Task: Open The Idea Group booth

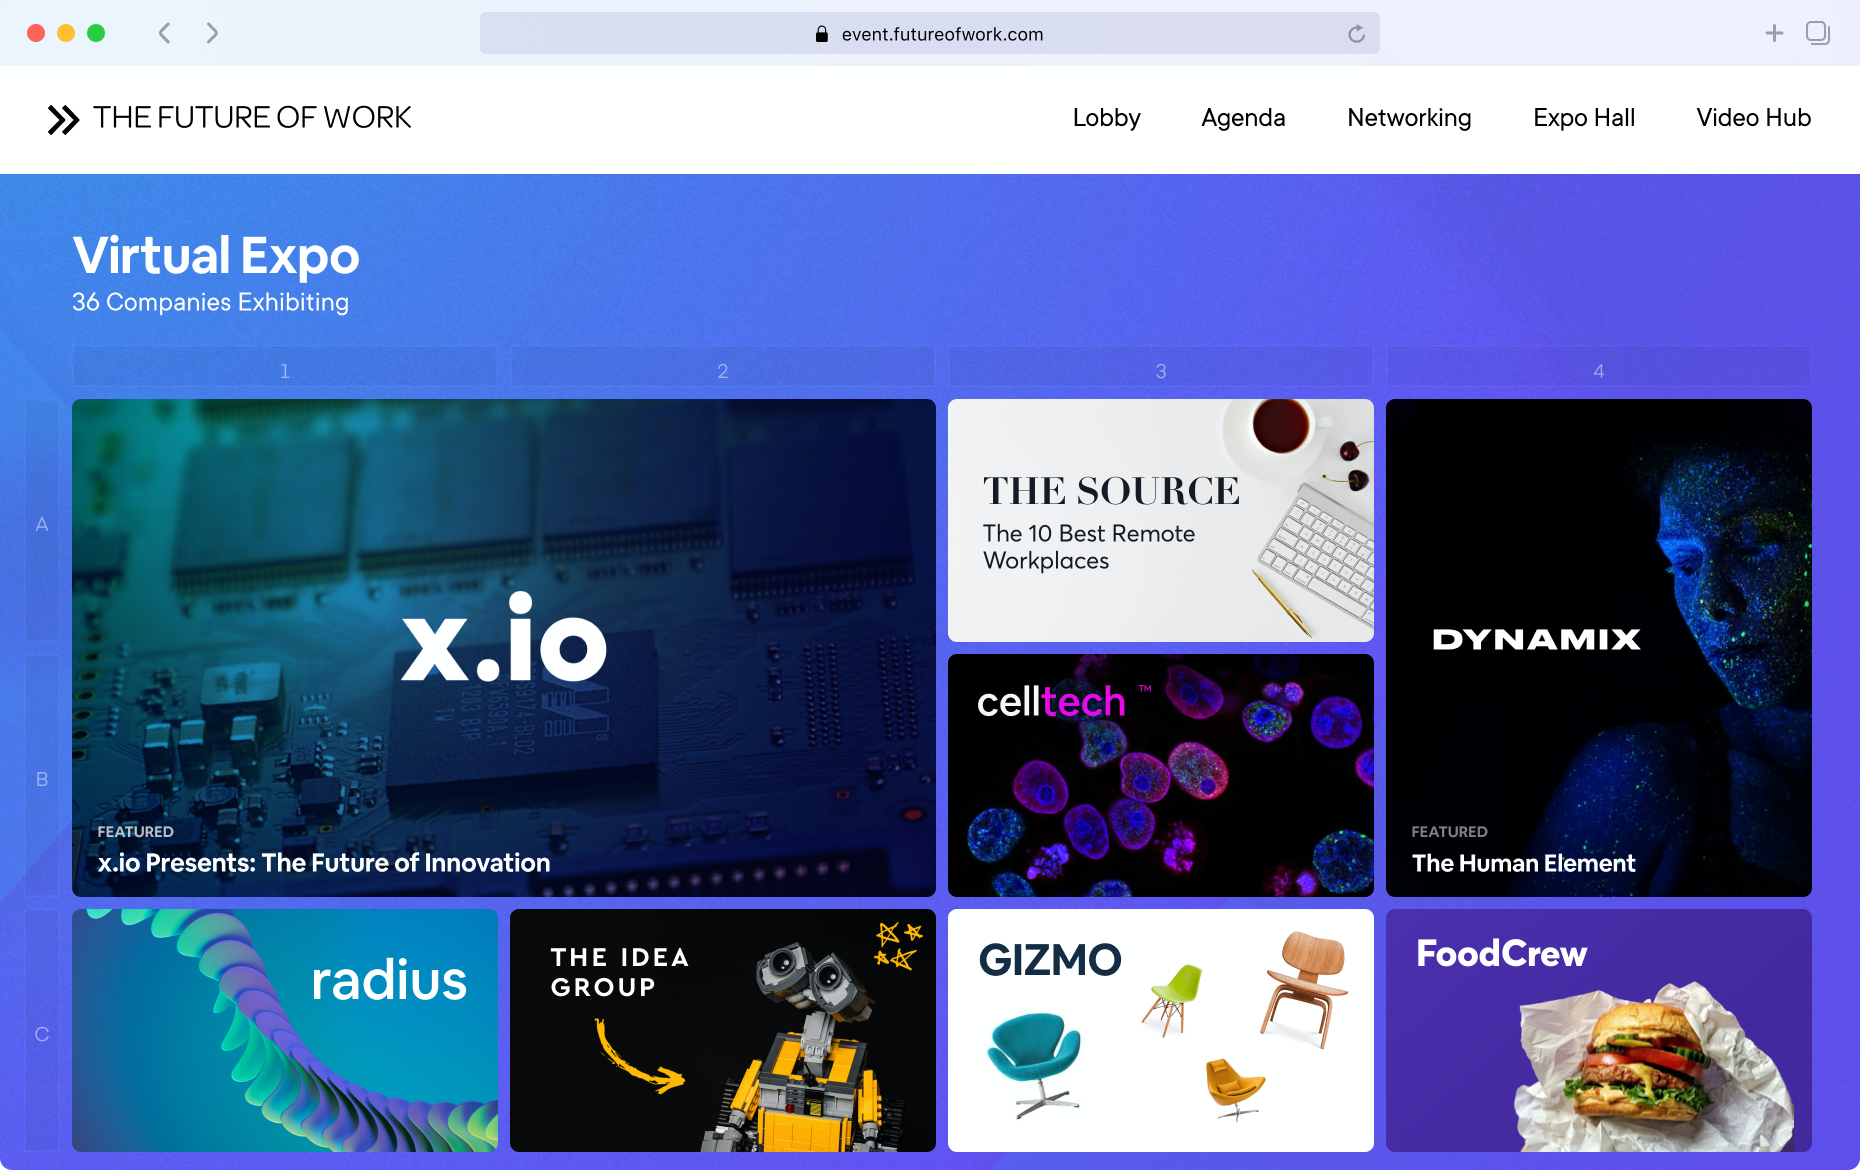Action: (722, 1030)
